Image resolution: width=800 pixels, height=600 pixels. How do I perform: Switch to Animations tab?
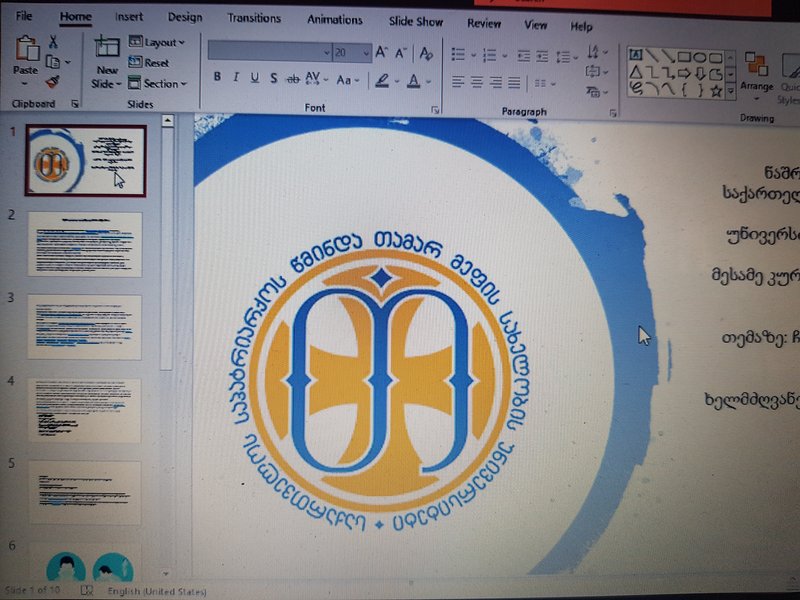click(335, 20)
